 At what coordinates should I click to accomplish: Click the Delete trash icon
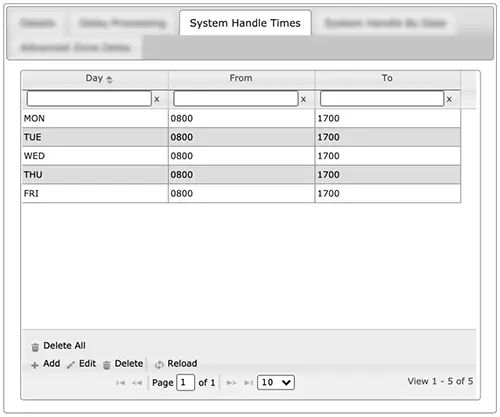click(107, 365)
